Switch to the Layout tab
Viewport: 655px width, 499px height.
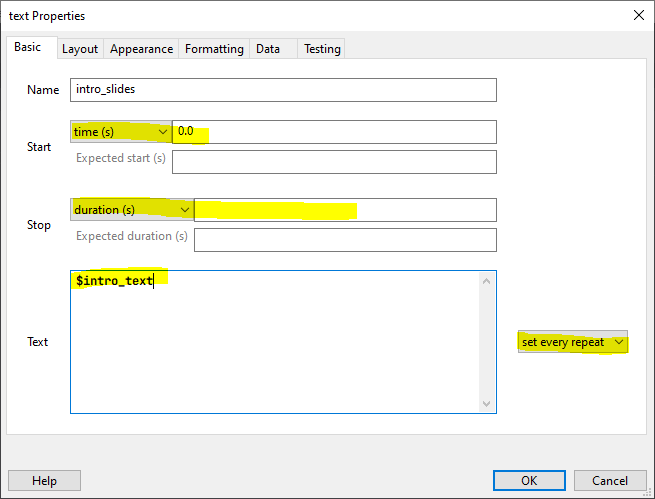click(x=80, y=49)
